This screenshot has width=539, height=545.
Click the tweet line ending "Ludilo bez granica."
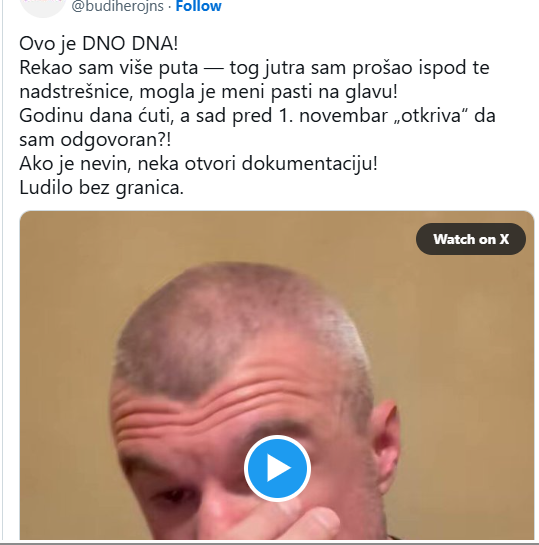point(101,188)
